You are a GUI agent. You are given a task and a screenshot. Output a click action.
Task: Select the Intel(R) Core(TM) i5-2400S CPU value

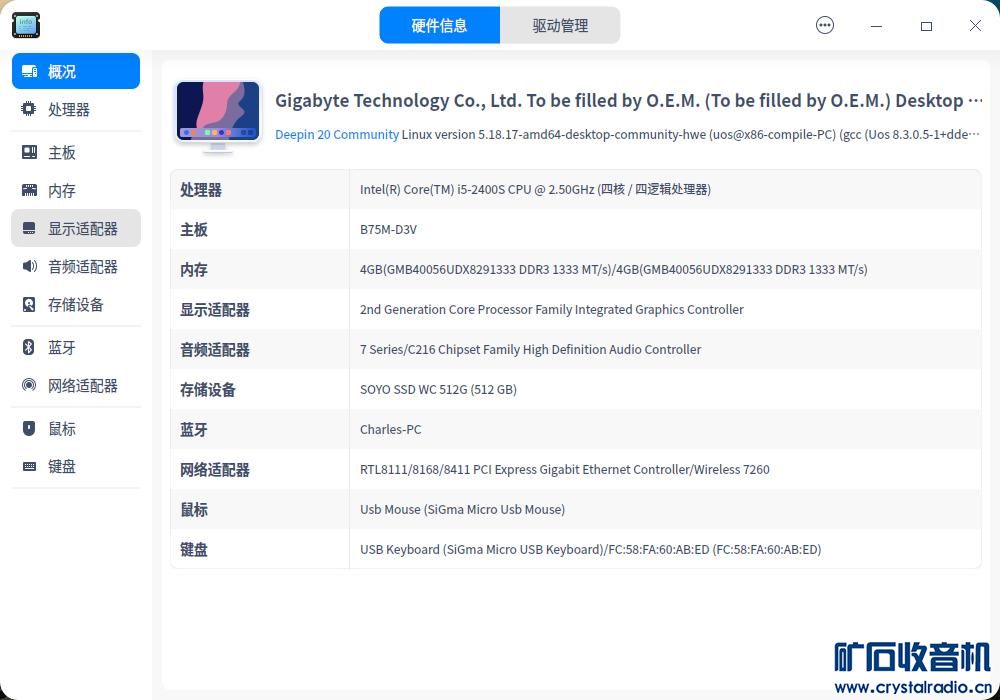(x=535, y=189)
